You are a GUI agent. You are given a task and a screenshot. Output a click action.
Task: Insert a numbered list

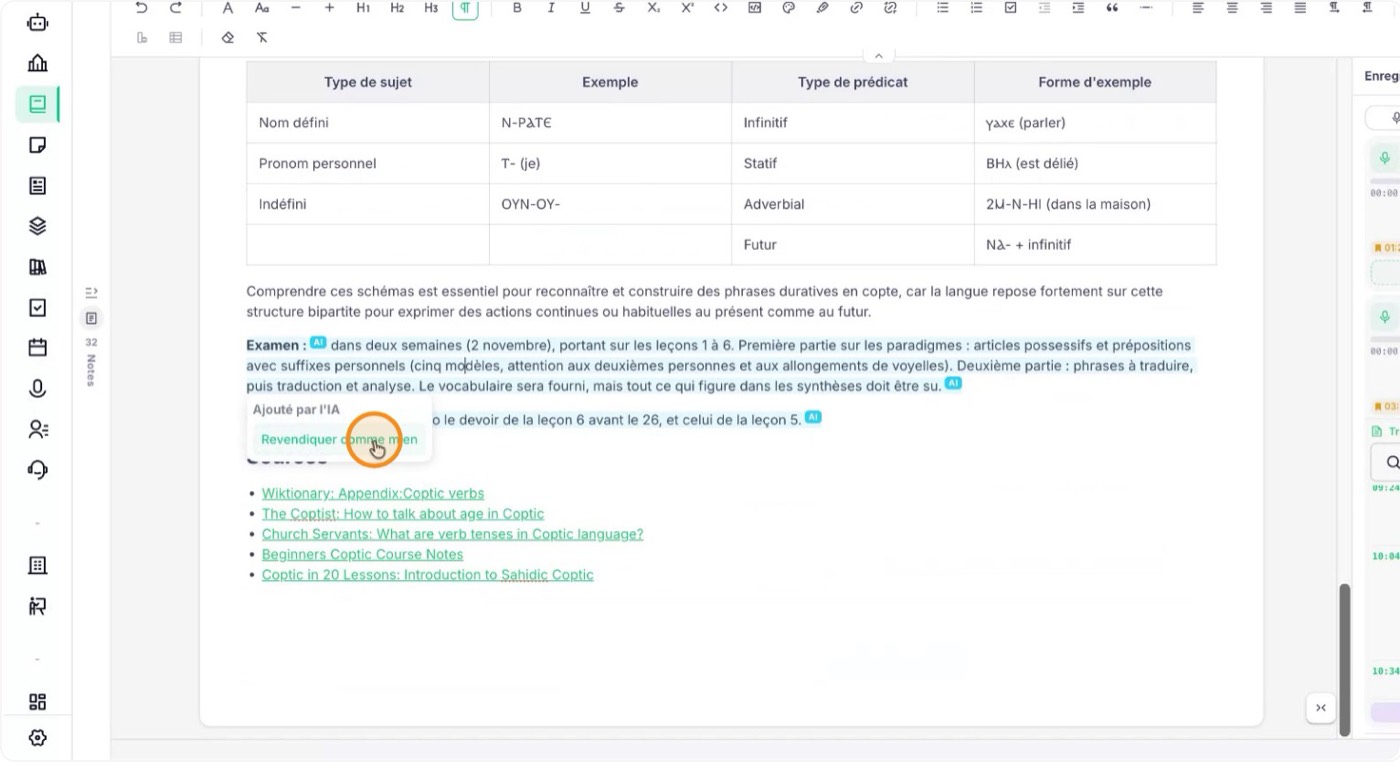976,8
